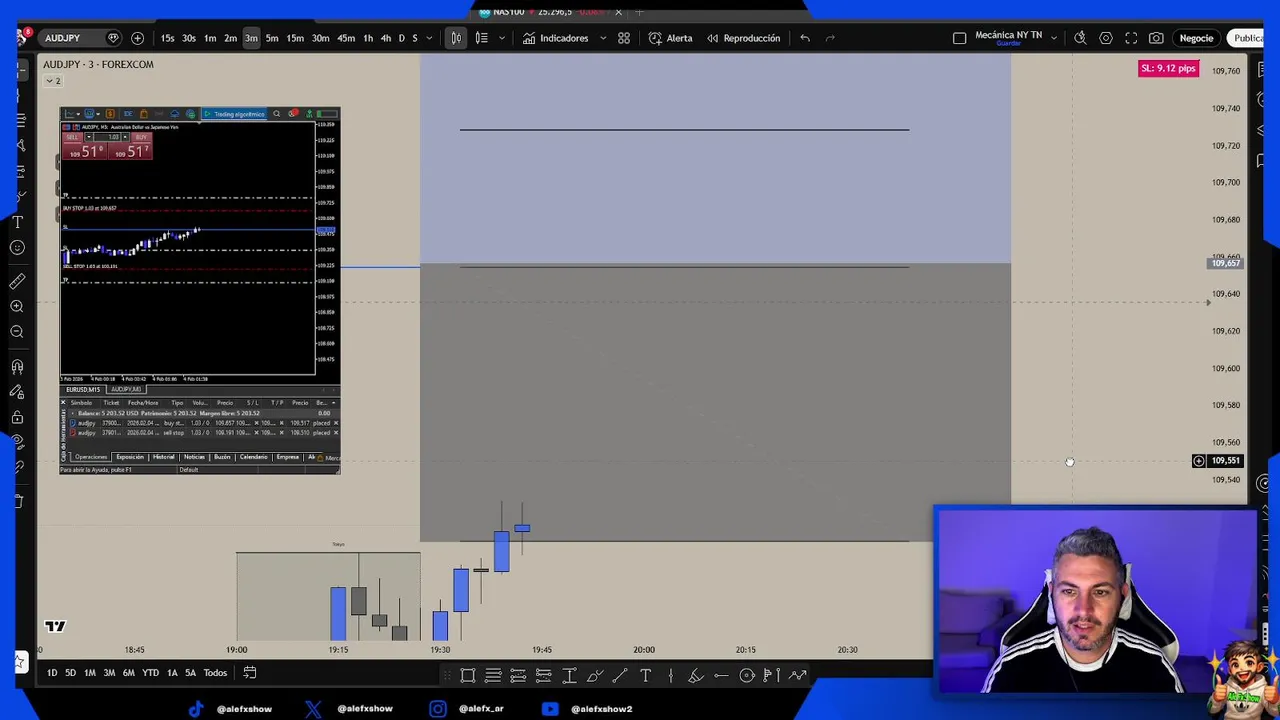Open the Mecánica NY TN layout name
Image resolution: width=1280 pixels, height=720 pixels.
1008,37
